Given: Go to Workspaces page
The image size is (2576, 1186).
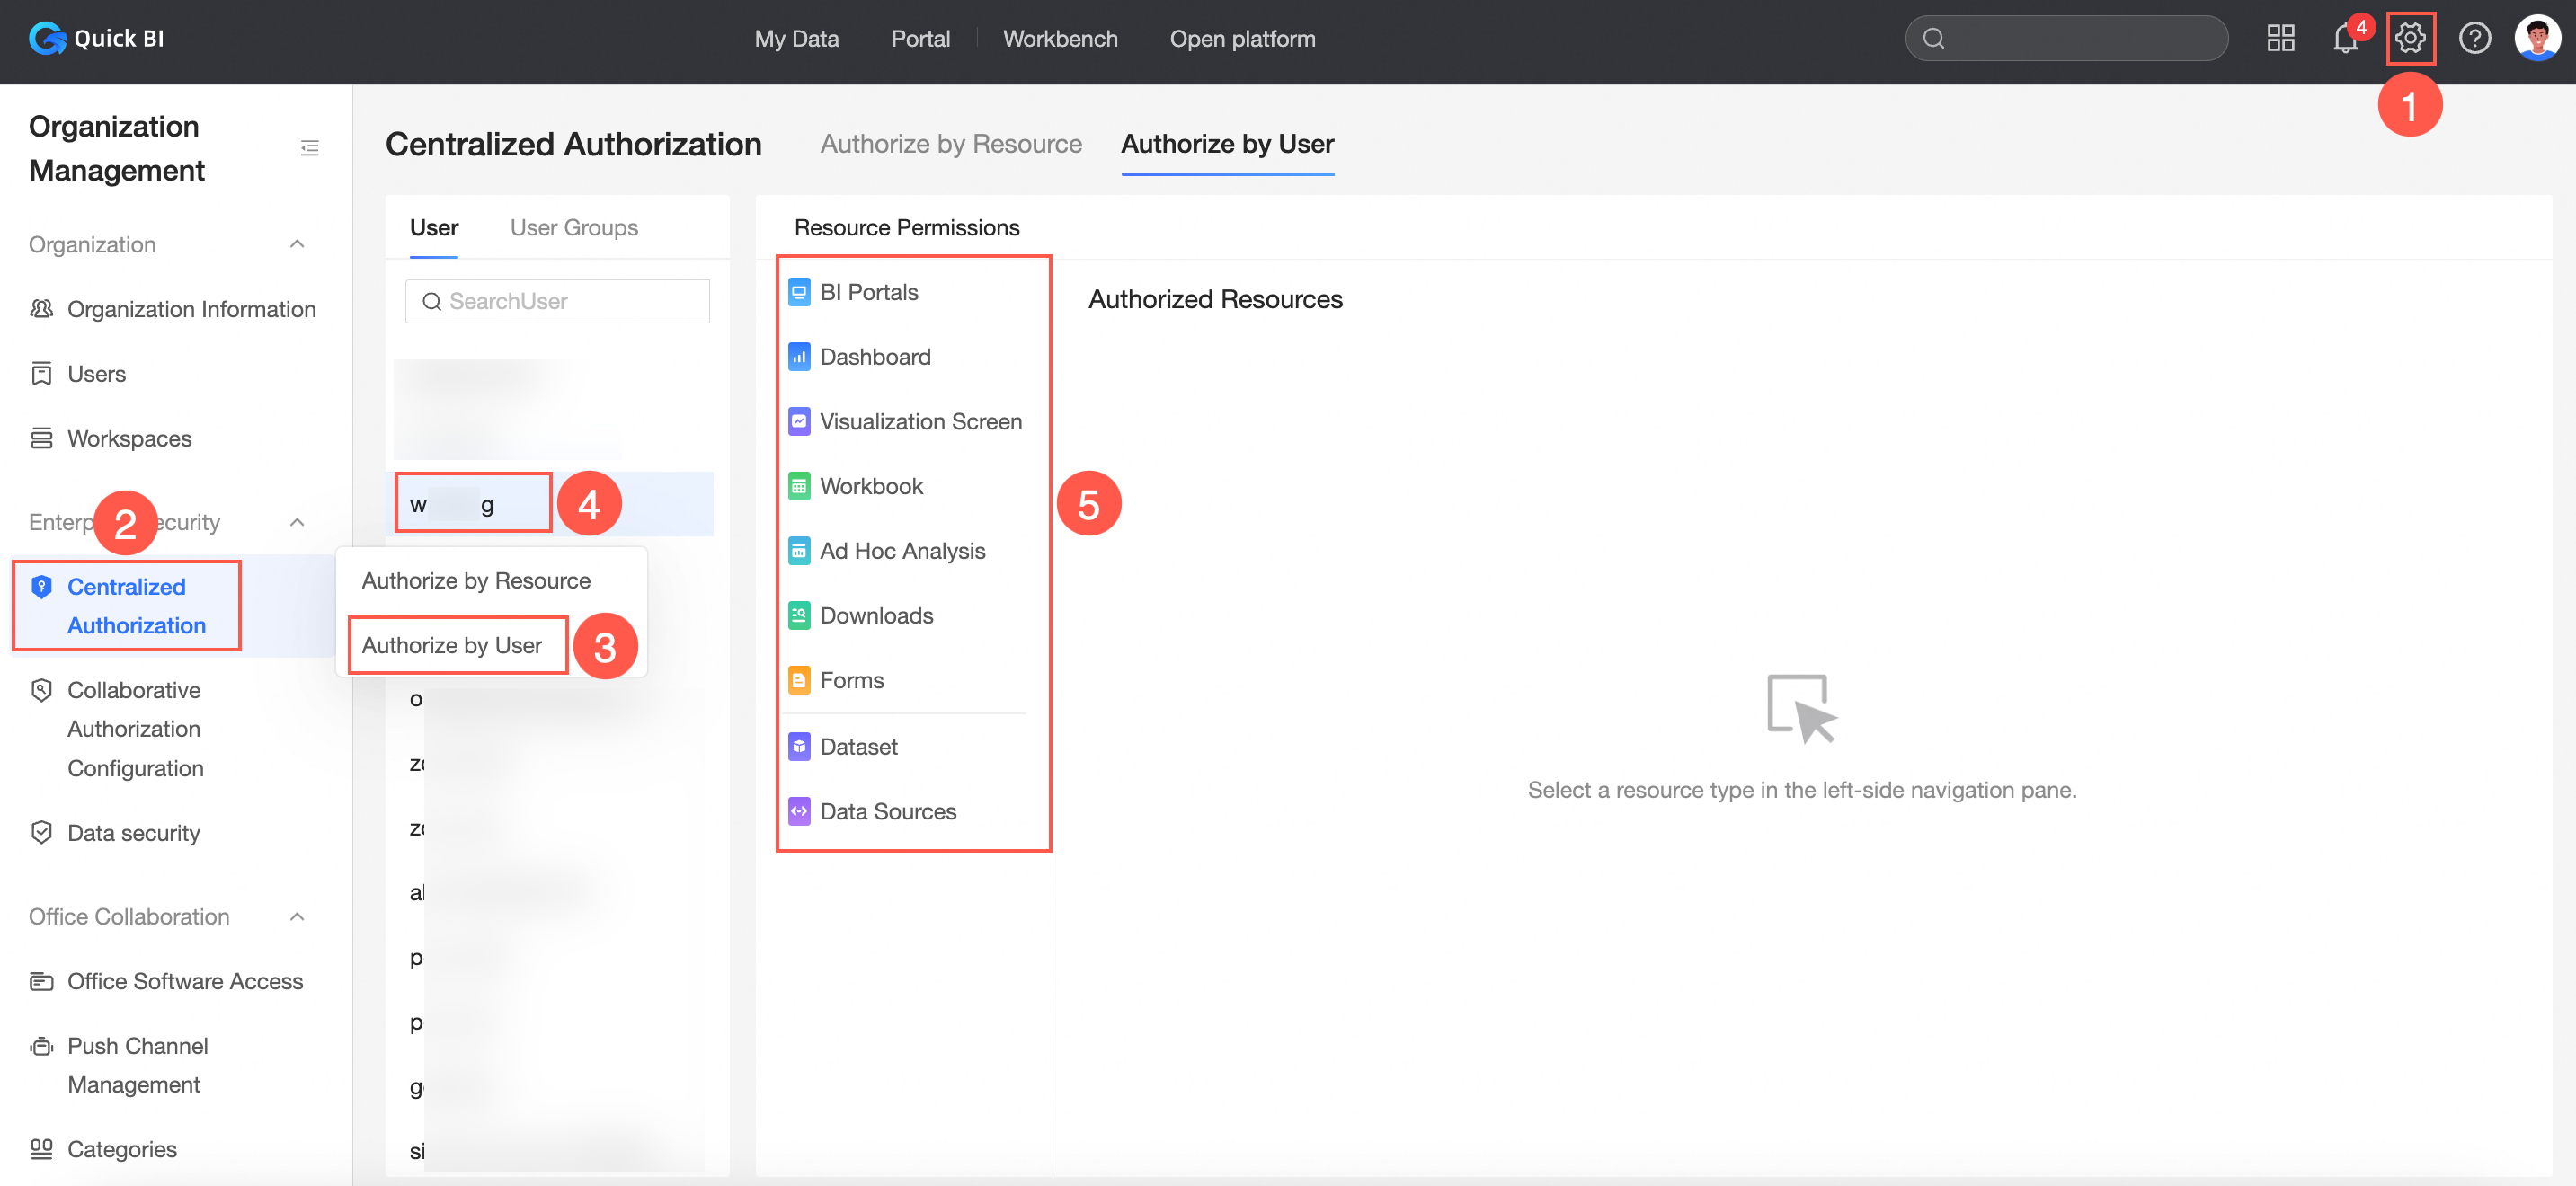Looking at the screenshot, I should pyautogui.click(x=129, y=438).
